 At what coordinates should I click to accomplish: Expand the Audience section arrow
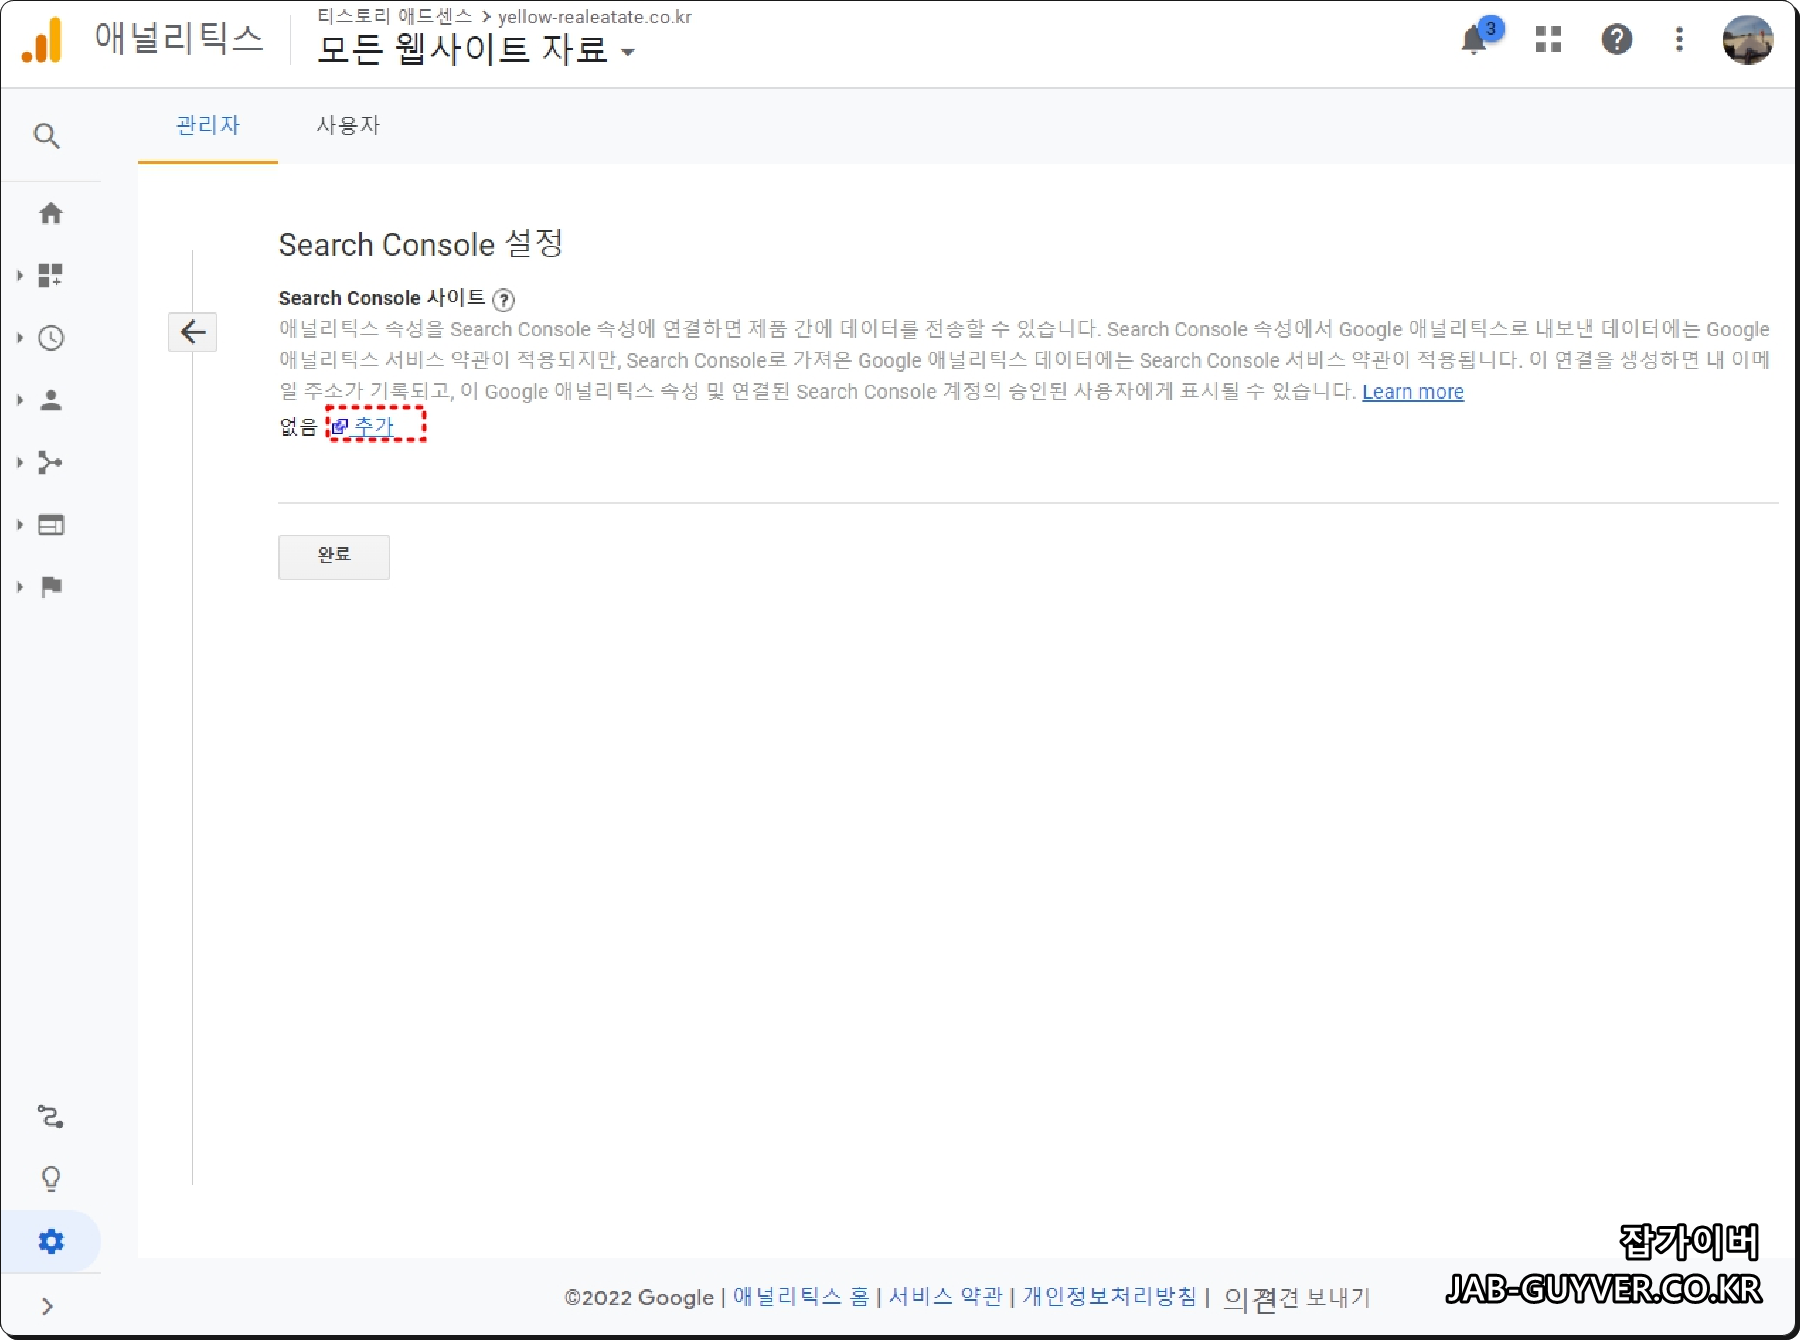coord(19,400)
